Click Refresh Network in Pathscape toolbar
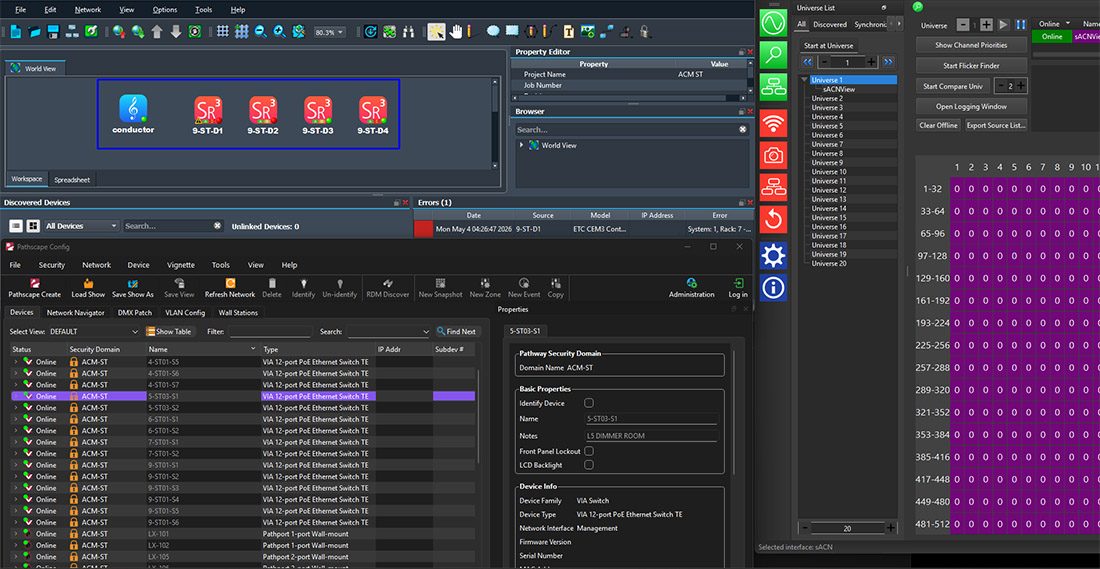1100x569 pixels. pyautogui.click(x=230, y=288)
